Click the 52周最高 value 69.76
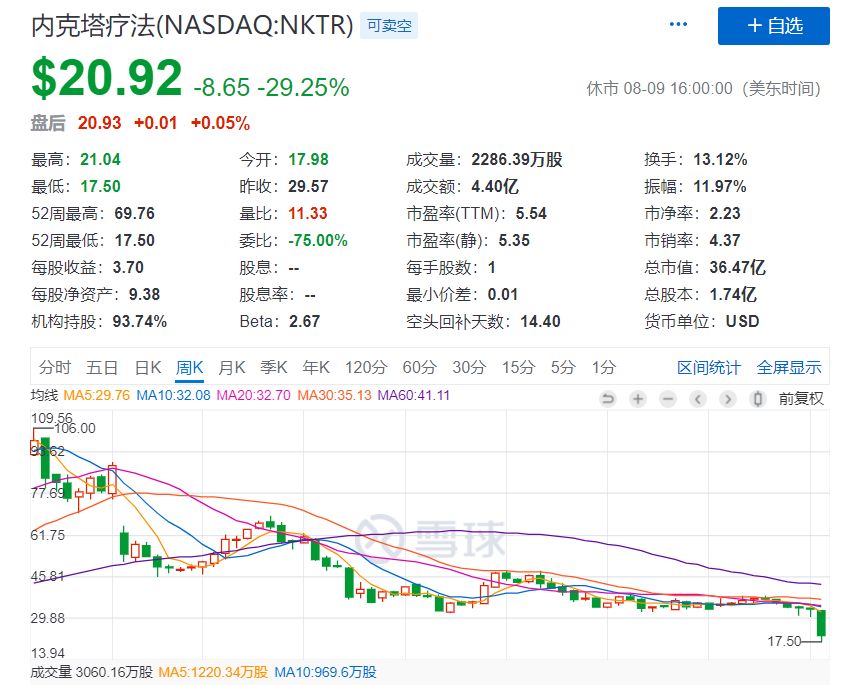Viewport: 853px width, 685px height. 134,213
